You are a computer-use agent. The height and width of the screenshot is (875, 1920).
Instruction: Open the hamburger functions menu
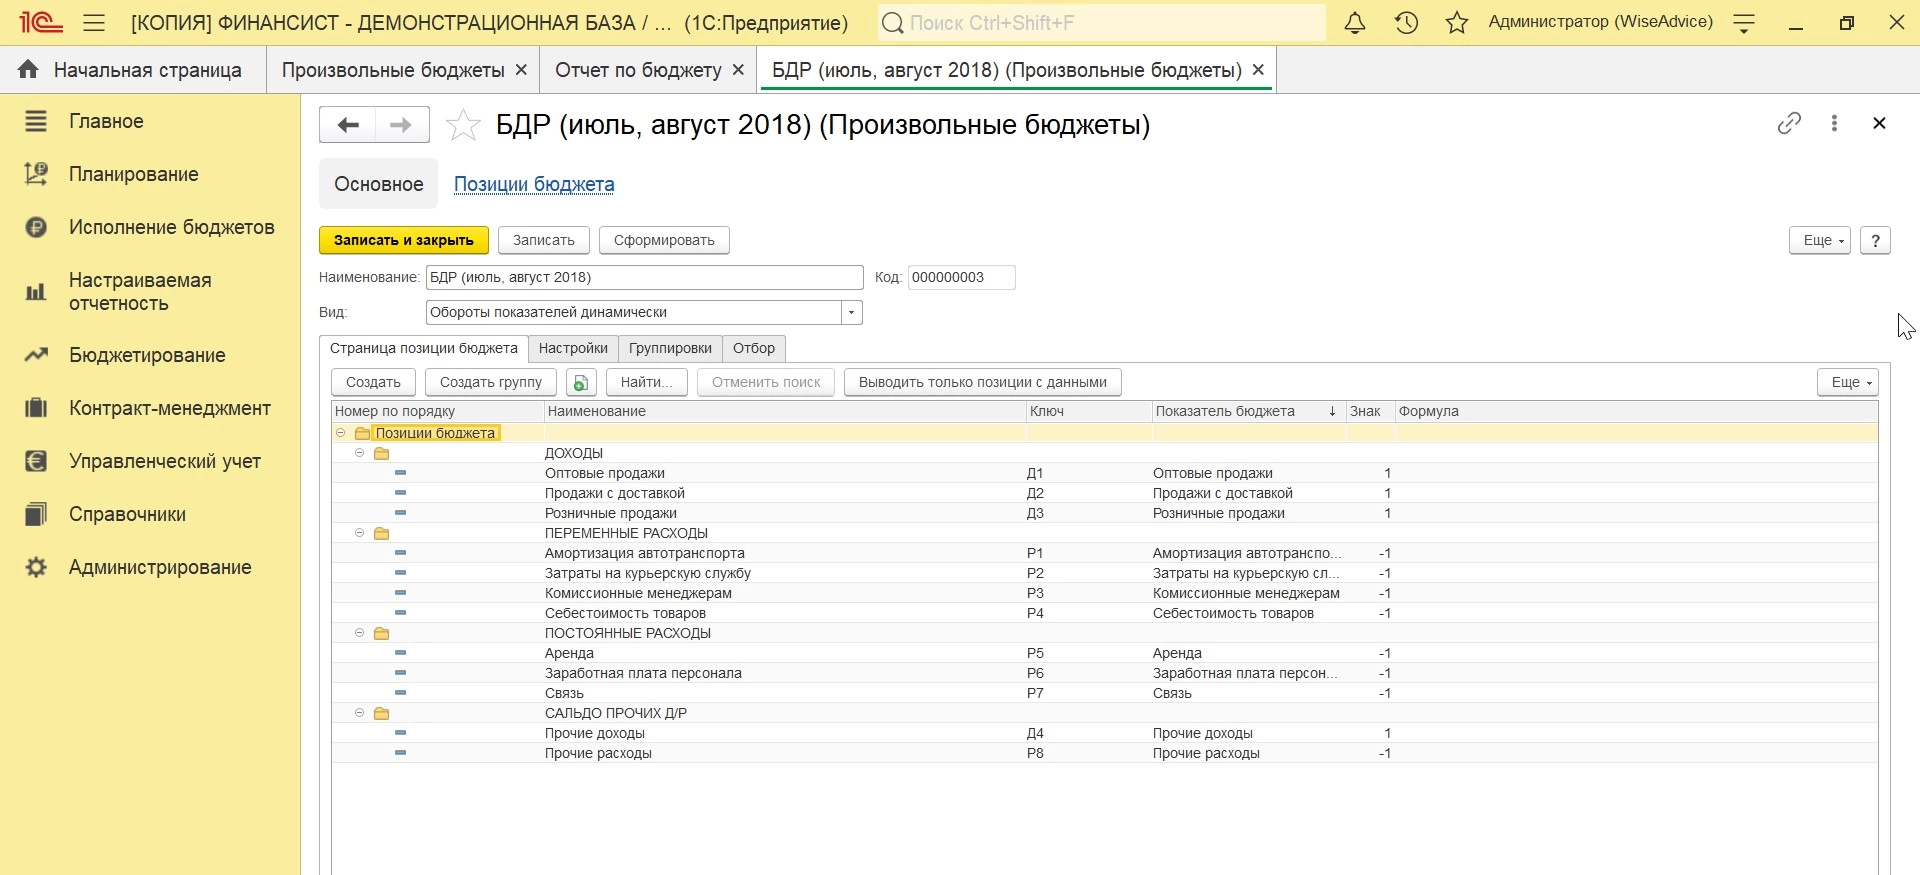click(94, 23)
